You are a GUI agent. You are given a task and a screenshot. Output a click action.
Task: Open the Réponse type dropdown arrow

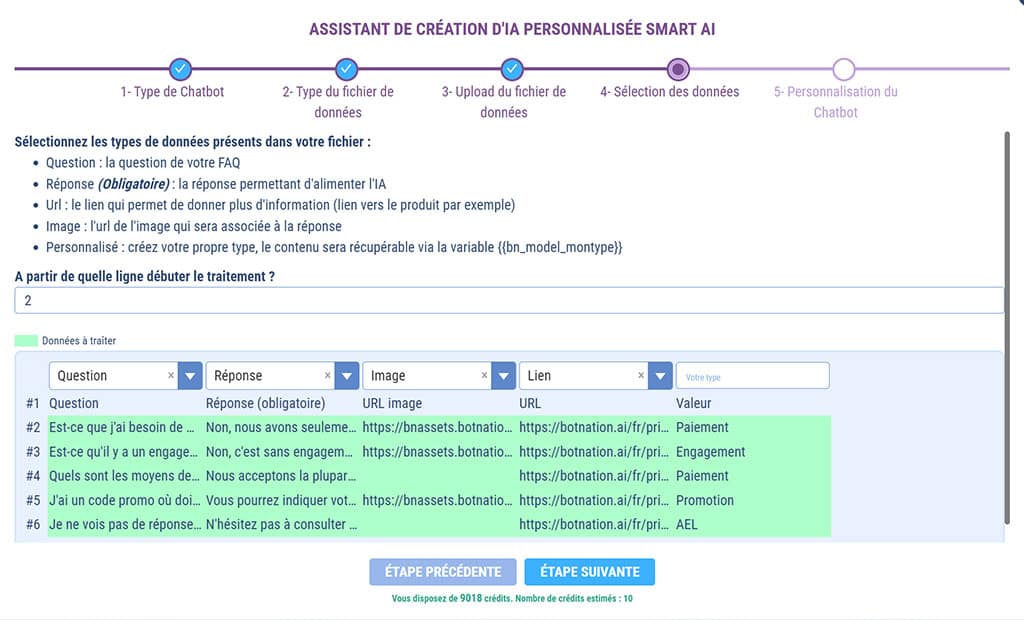click(347, 376)
